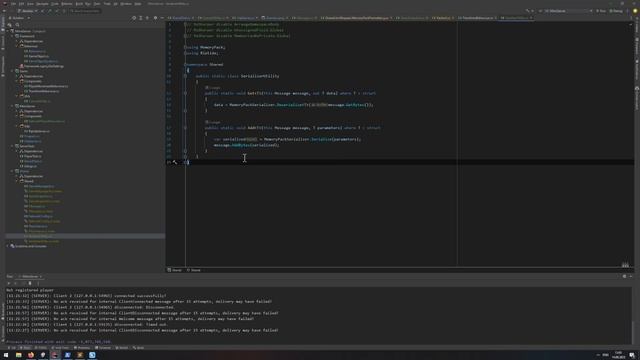Viewport: 640px width, 360px height.
Task: Click 'Not registered player' console line
Action: (x=30, y=290)
